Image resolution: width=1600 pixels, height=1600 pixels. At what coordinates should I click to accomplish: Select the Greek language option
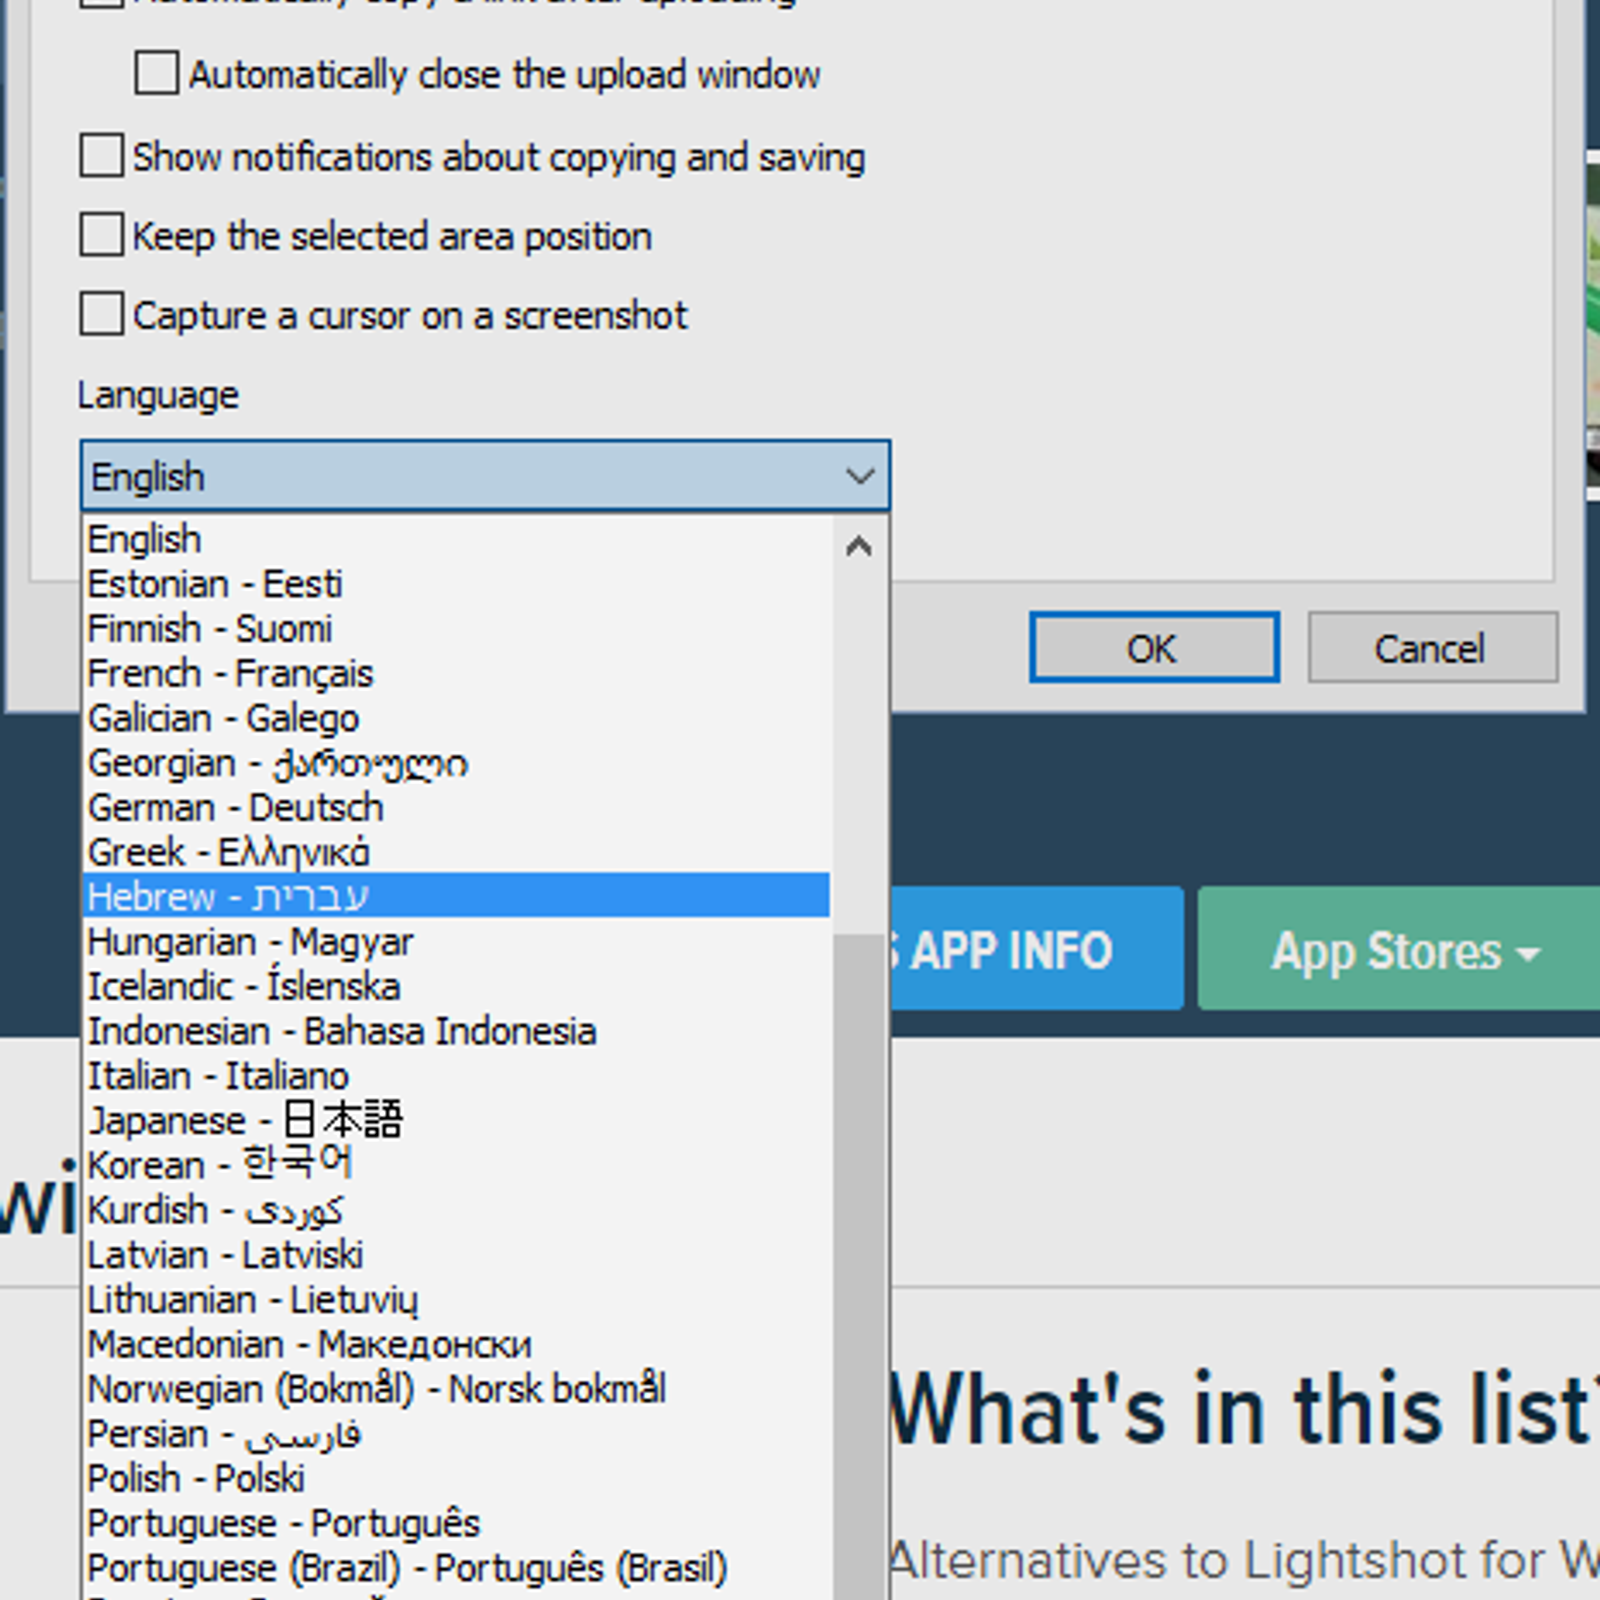pyautogui.click(x=456, y=852)
